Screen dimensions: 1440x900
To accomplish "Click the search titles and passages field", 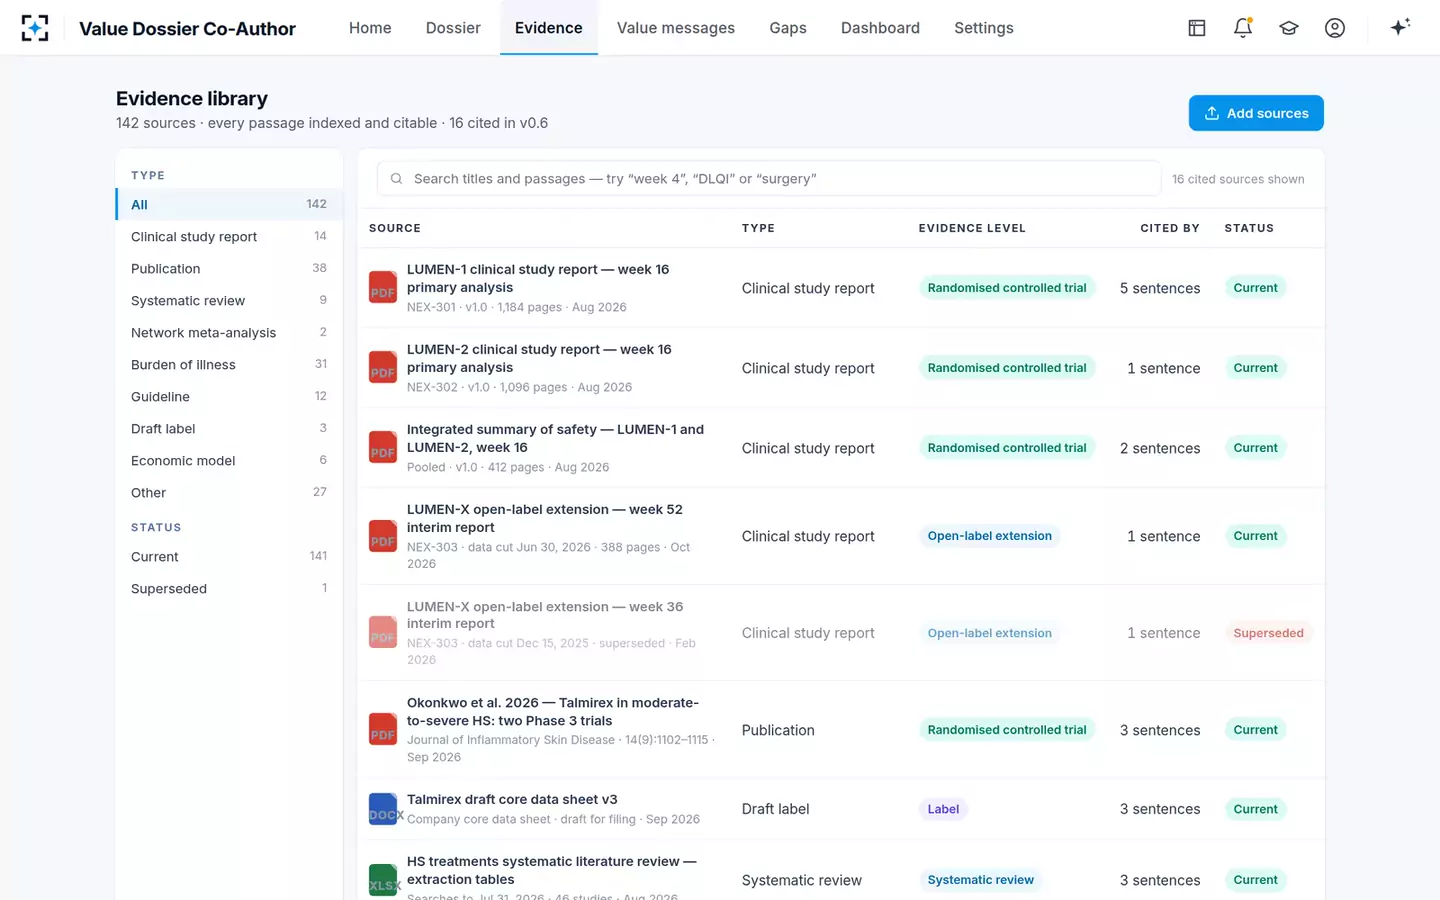I will (x=769, y=178).
